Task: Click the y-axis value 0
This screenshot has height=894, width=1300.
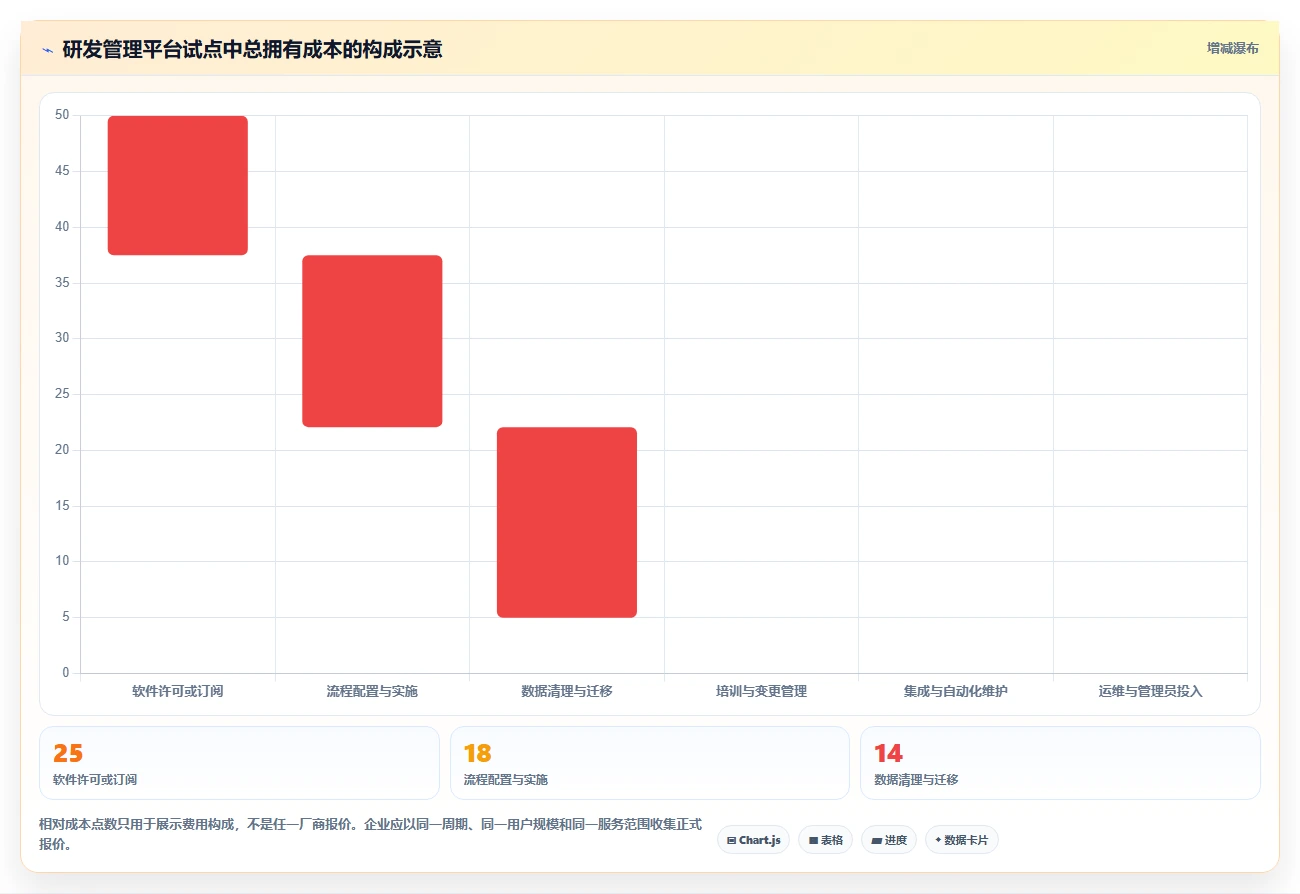Action: pos(66,673)
